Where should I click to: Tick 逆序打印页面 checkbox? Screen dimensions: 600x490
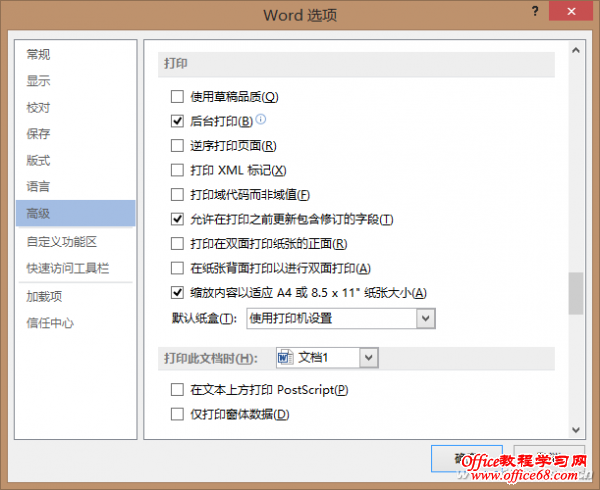[x=177, y=145]
